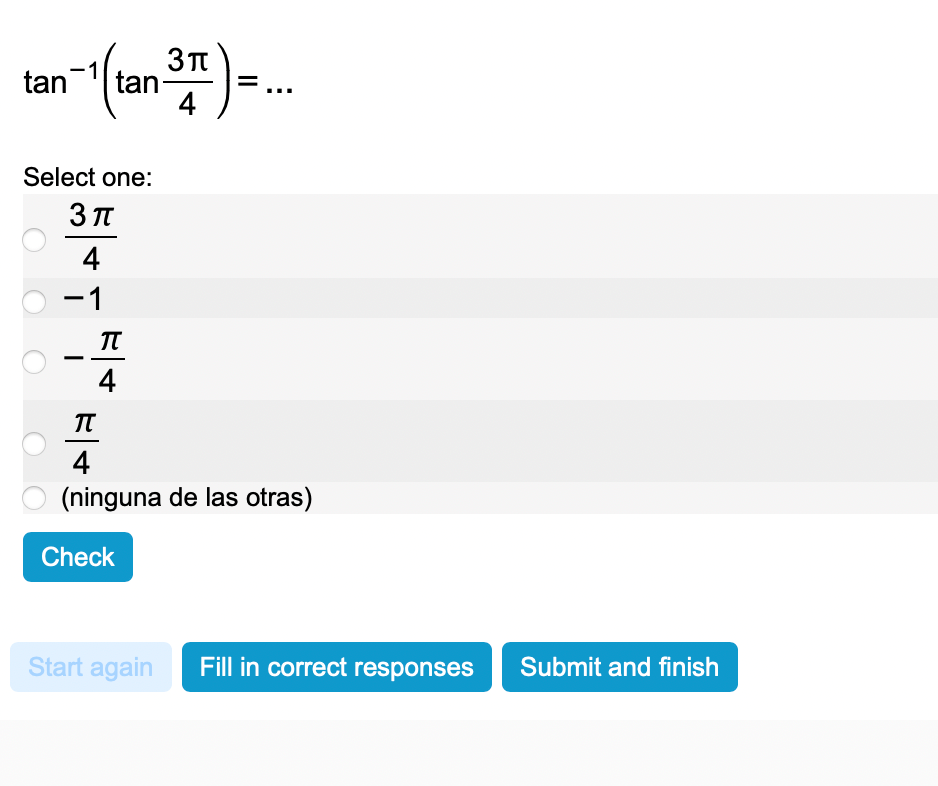Click the 3π/4 answer fraction label

coord(91,237)
